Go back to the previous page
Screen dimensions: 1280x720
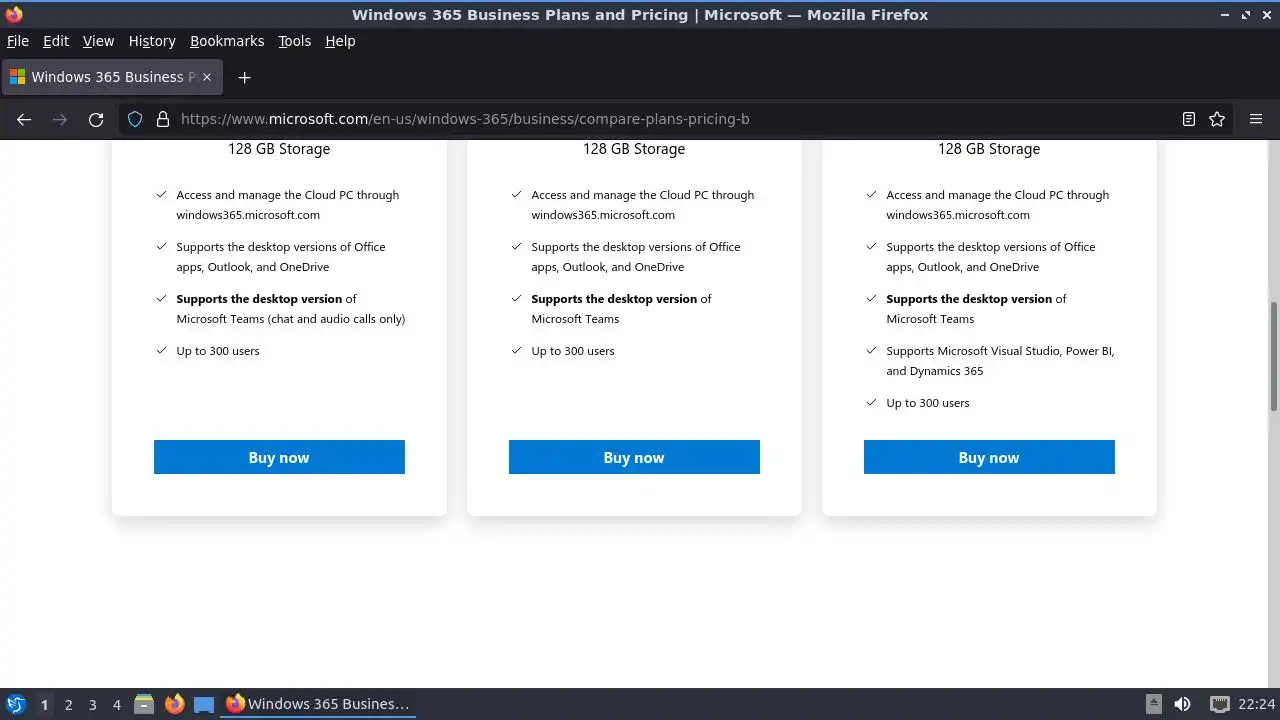click(x=24, y=119)
